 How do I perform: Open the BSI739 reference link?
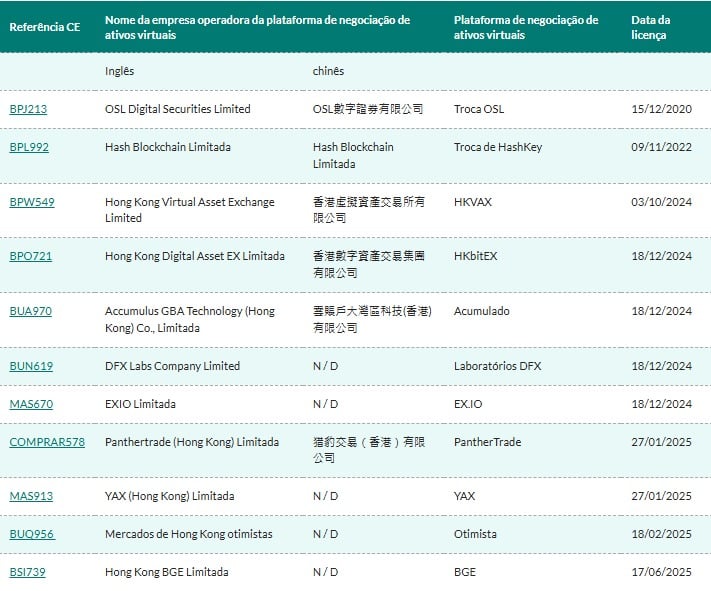tap(27, 572)
